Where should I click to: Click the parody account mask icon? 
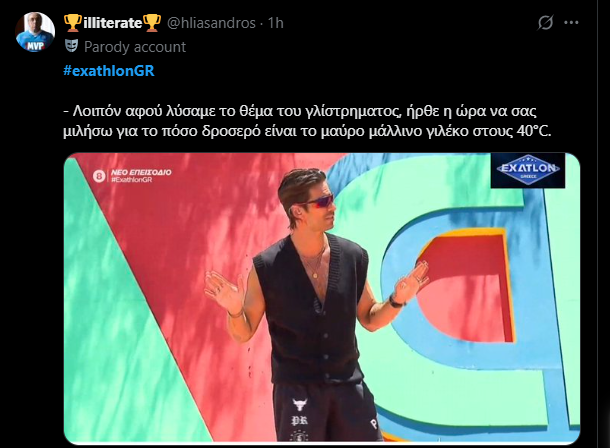coord(71,46)
